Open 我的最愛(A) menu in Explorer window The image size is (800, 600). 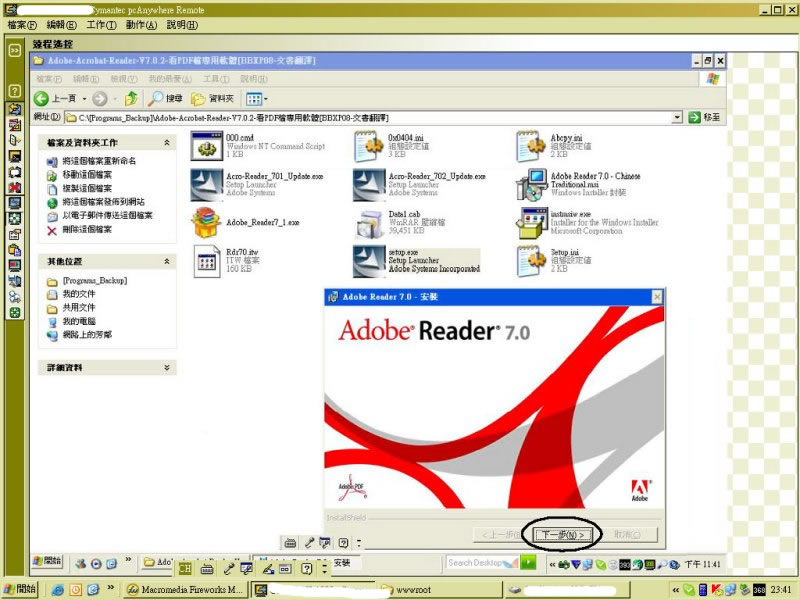pos(170,79)
